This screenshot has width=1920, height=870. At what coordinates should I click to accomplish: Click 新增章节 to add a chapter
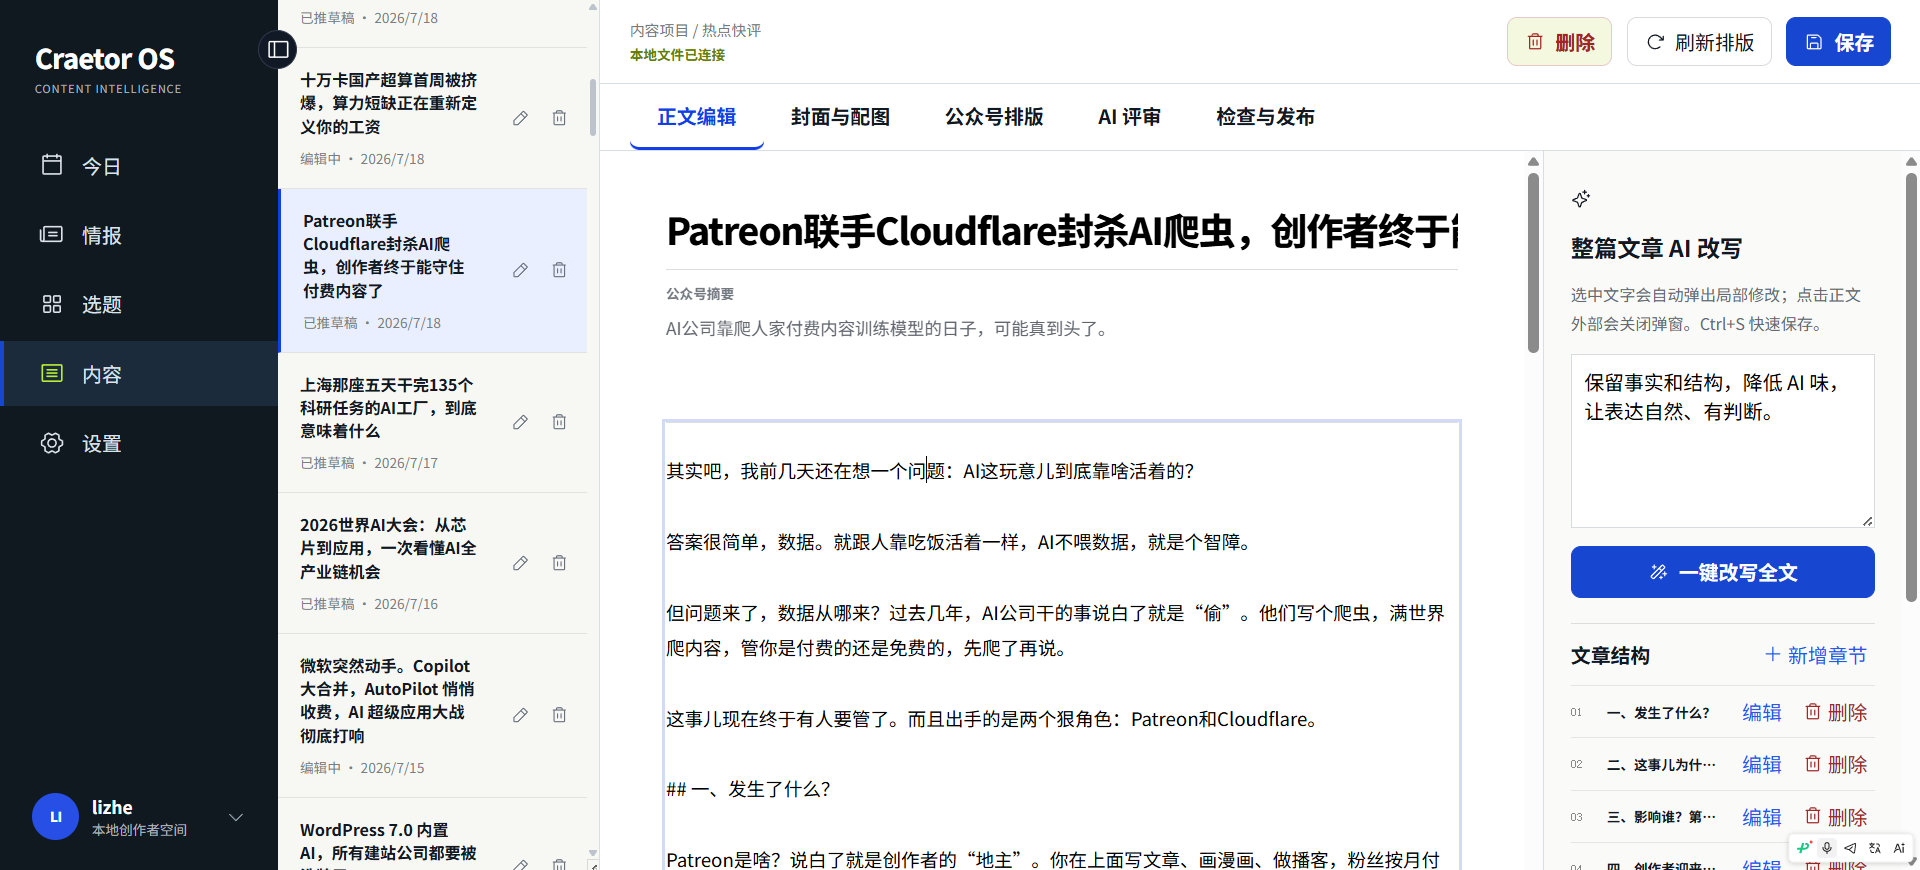pos(1815,655)
